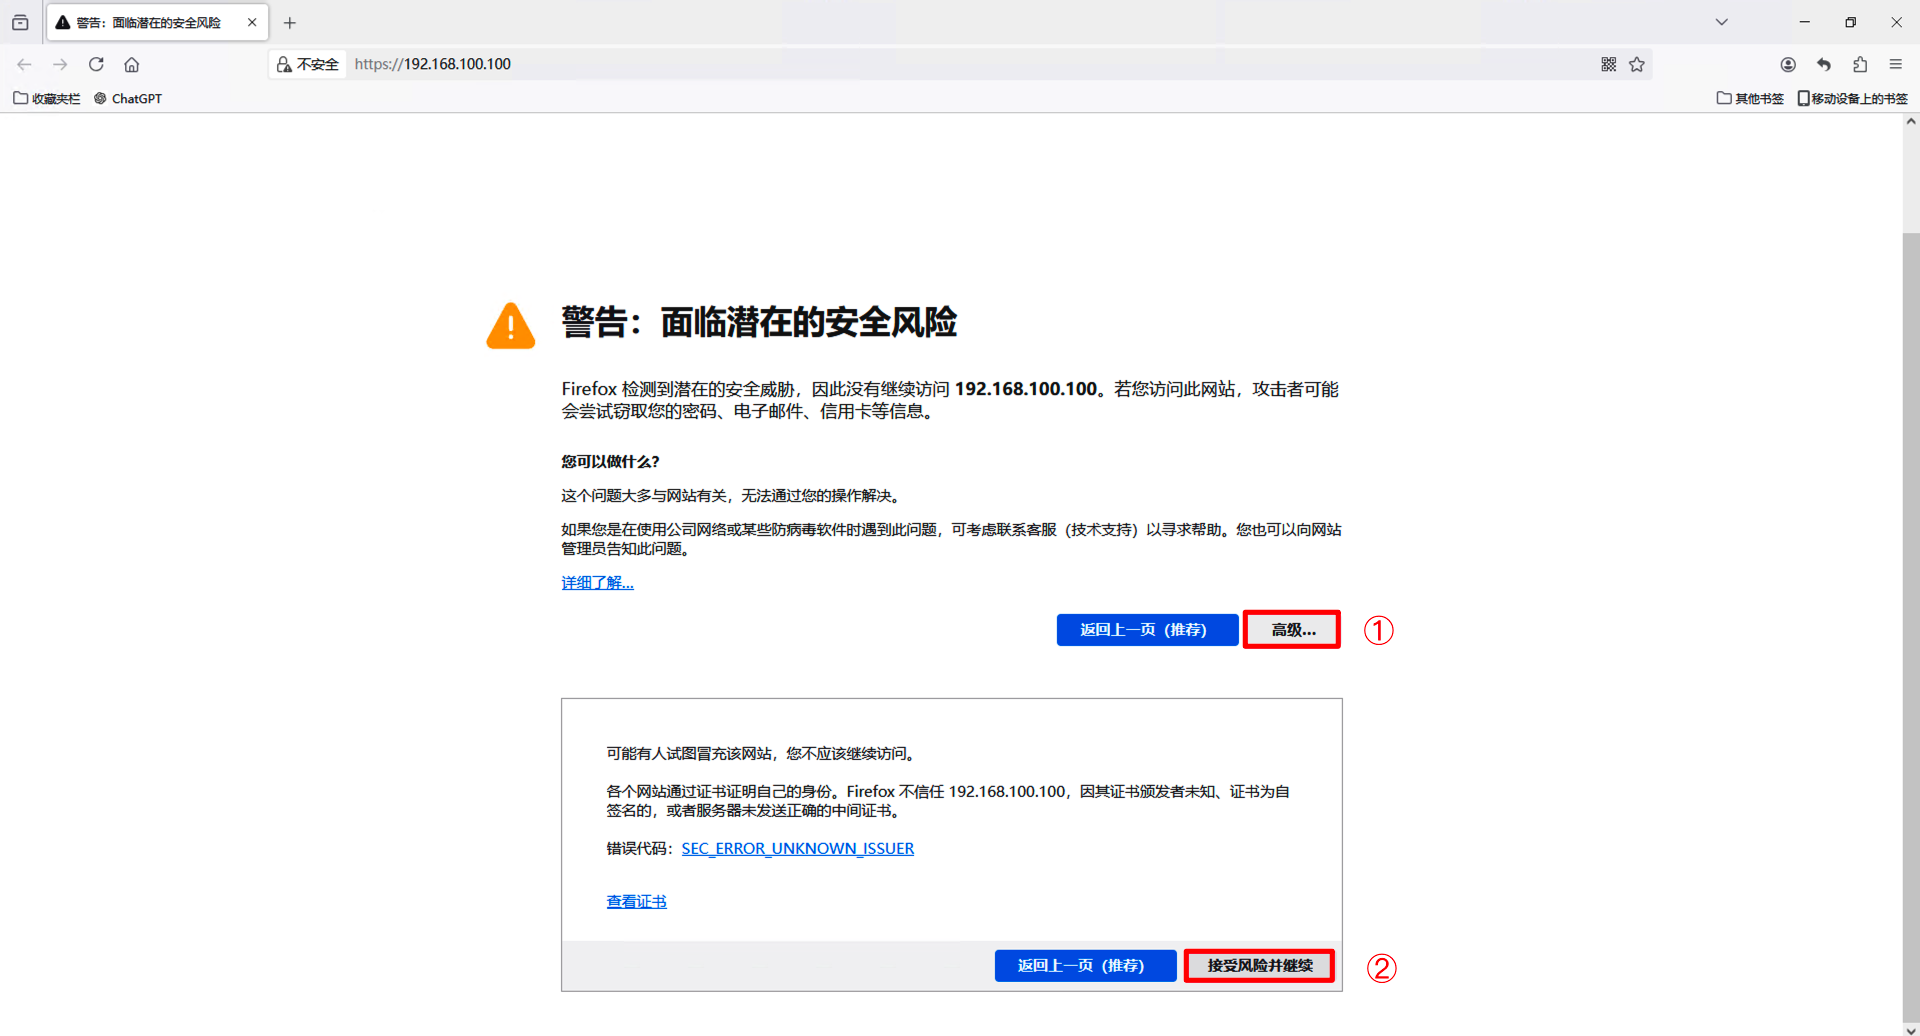Click the address bar URL field
1920x1036 pixels.
pos(960,64)
